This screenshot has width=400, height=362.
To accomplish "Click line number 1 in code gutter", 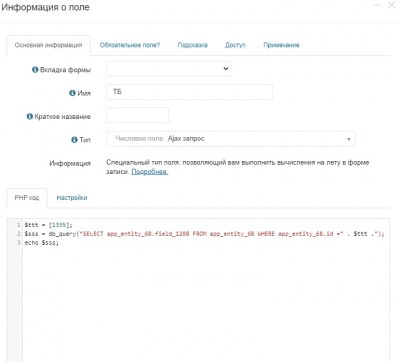I will tap(19, 225).
